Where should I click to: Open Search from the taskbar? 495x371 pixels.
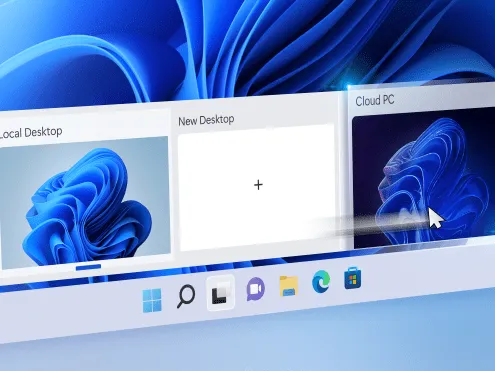pos(186,296)
